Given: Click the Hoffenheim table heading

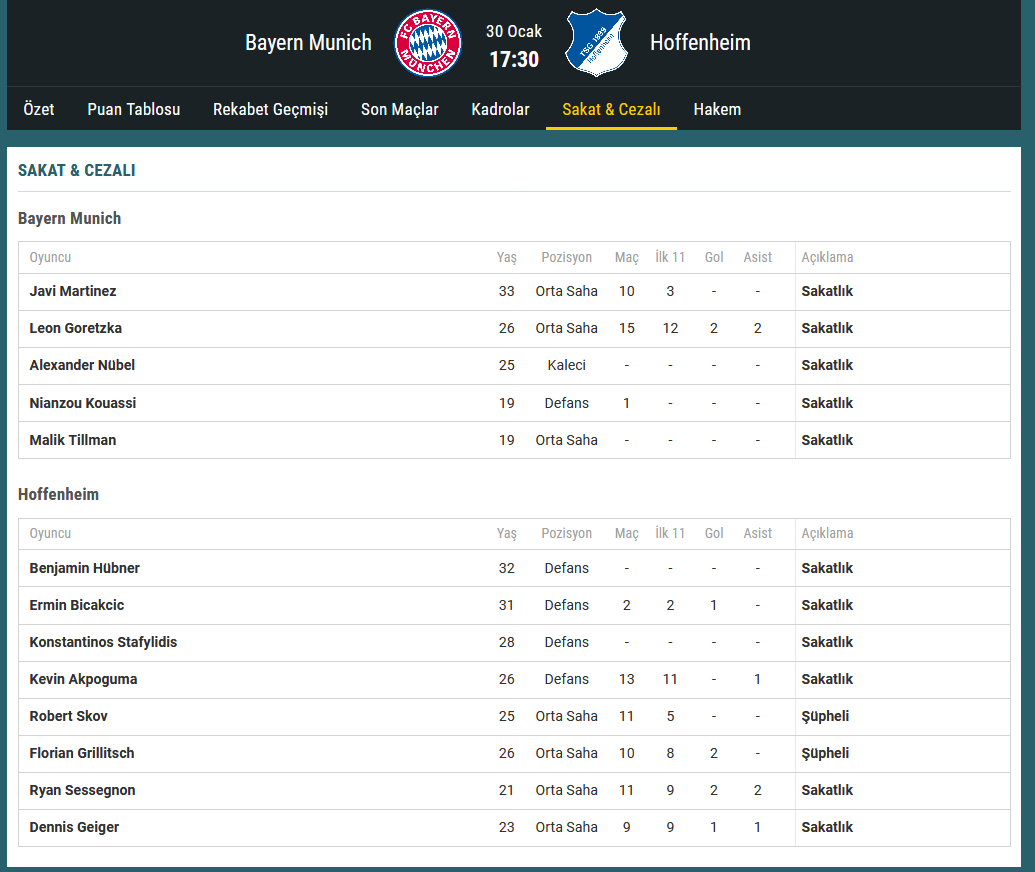Looking at the screenshot, I should click(x=58, y=494).
